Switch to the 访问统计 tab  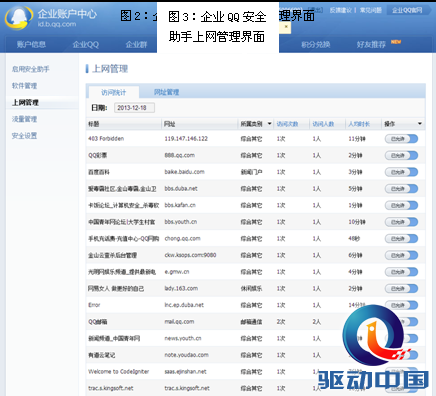pos(113,92)
